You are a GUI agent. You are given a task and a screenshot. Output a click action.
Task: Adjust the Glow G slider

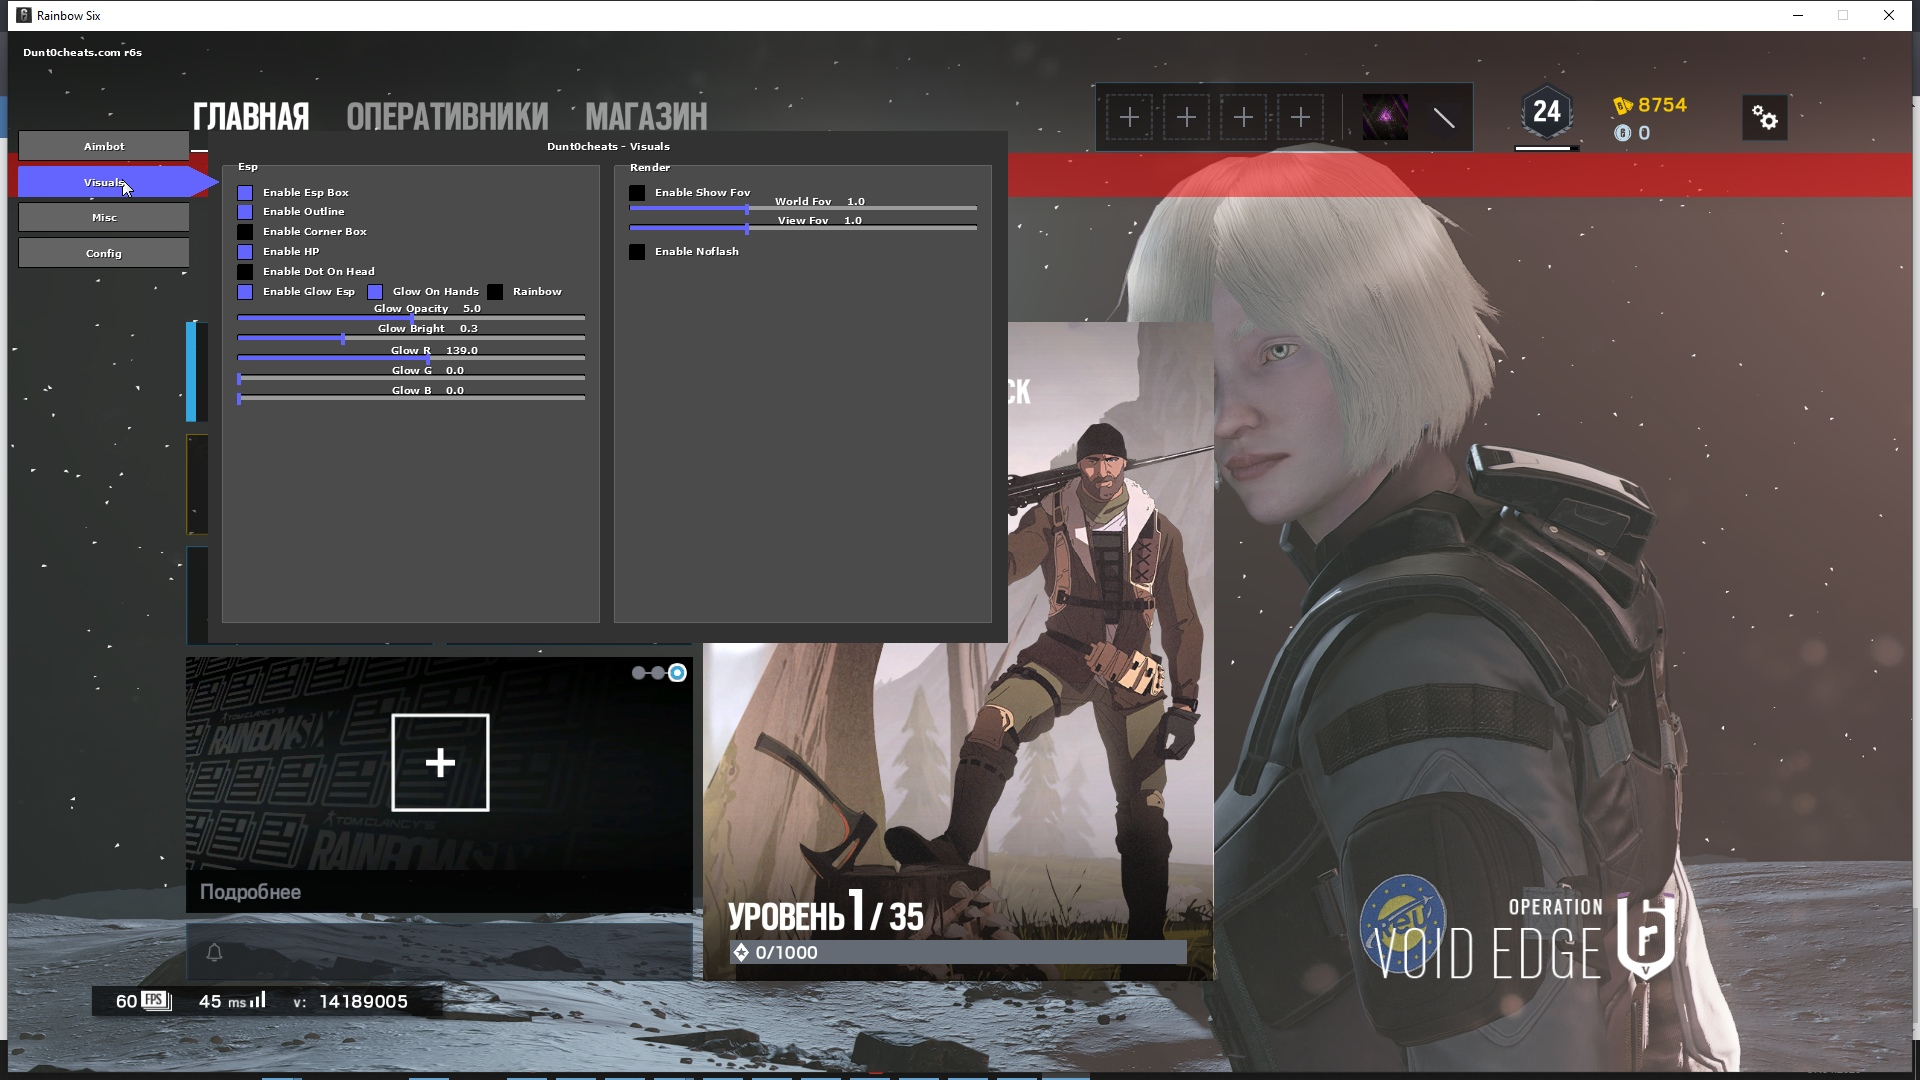coord(411,378)
